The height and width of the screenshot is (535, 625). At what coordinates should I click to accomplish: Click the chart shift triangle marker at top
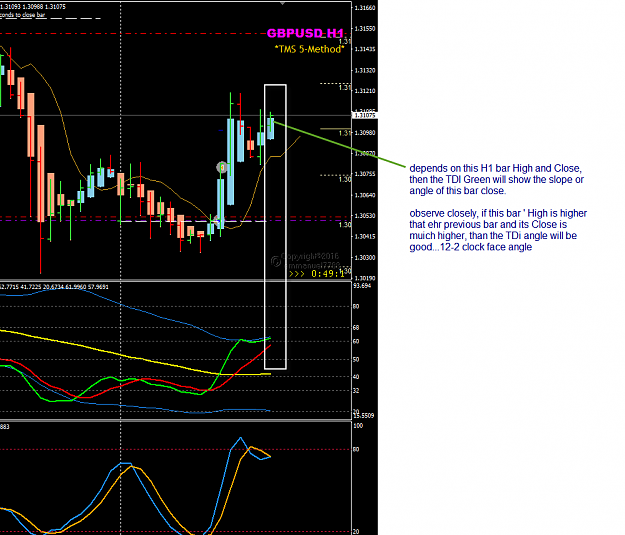click(282, 3)
